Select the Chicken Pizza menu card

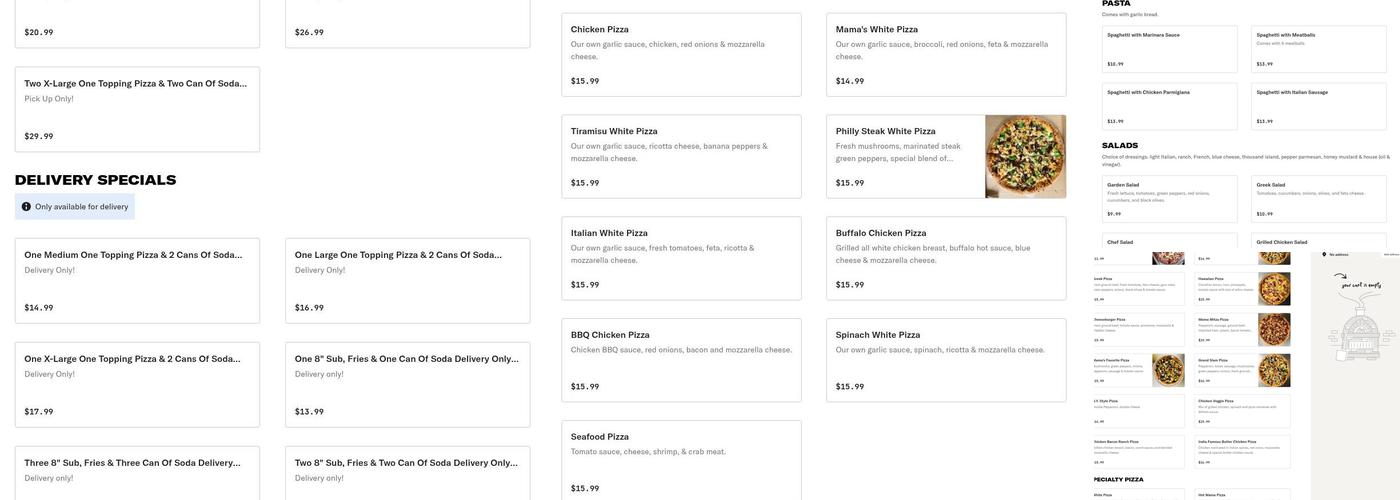tap(681, 55)
